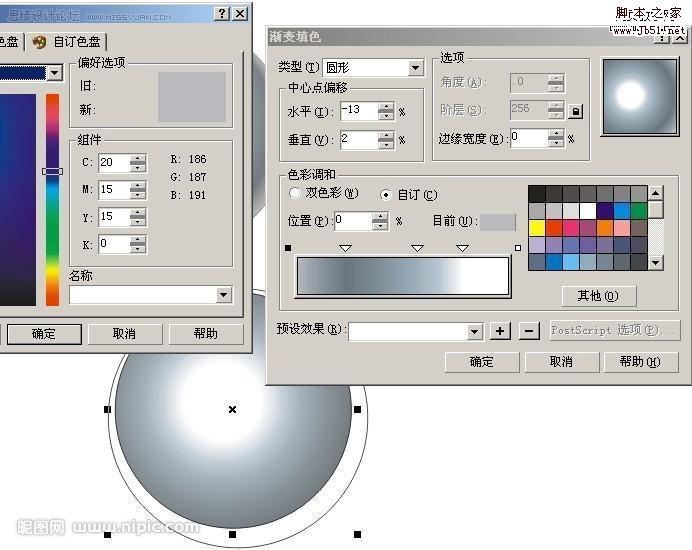Adjust the C value spinner
692x550 pixels.
point(138,163)
